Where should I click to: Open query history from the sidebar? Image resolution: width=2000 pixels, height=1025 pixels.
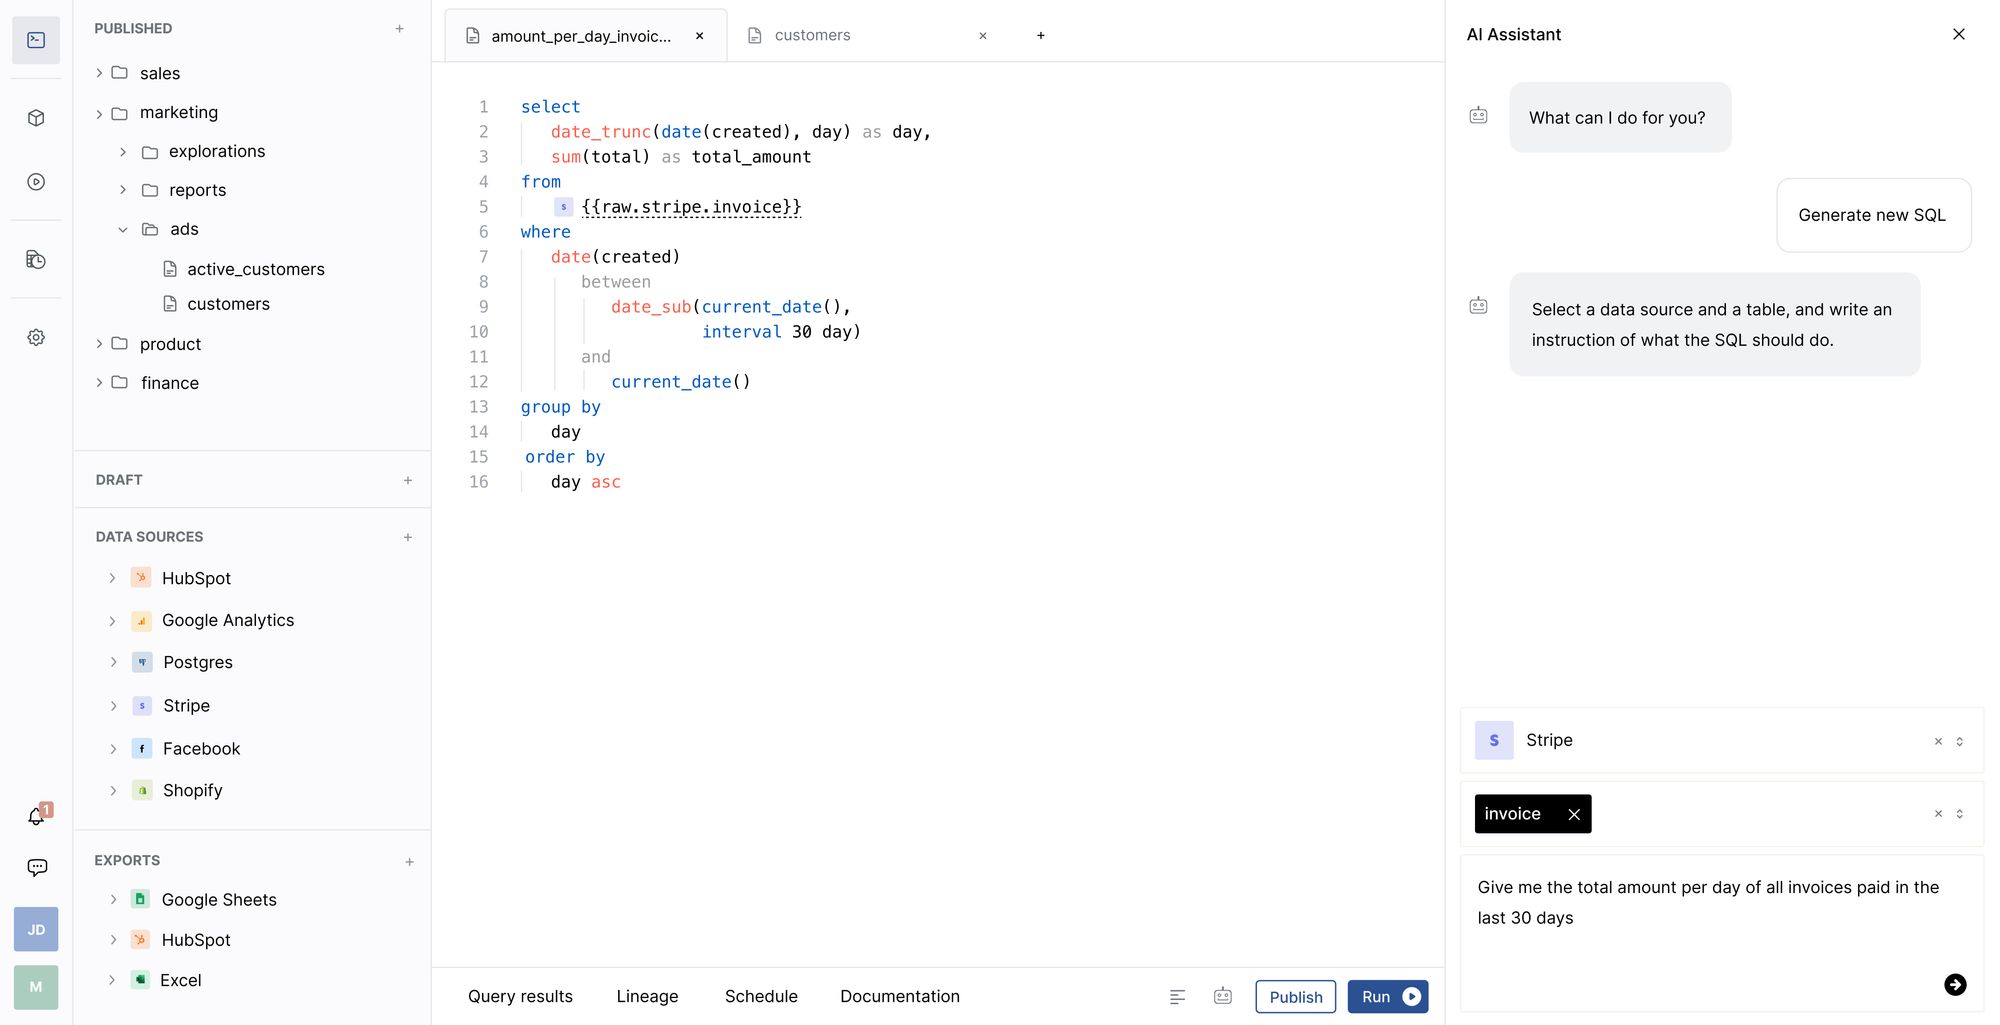pyautogui.click(x=36, y=260)
